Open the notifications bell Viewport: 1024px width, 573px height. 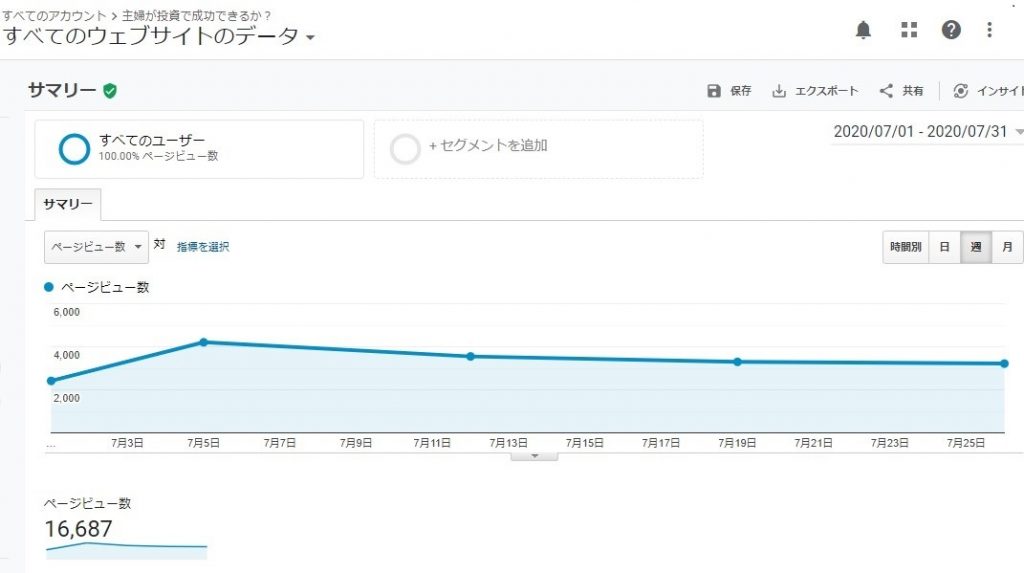point(863,30)
